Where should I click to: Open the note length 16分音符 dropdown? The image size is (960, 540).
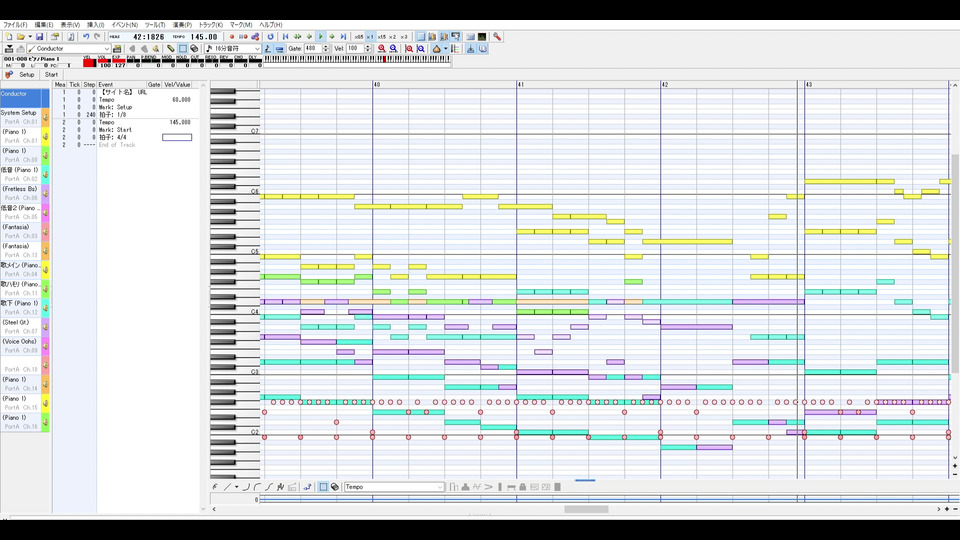233,48
